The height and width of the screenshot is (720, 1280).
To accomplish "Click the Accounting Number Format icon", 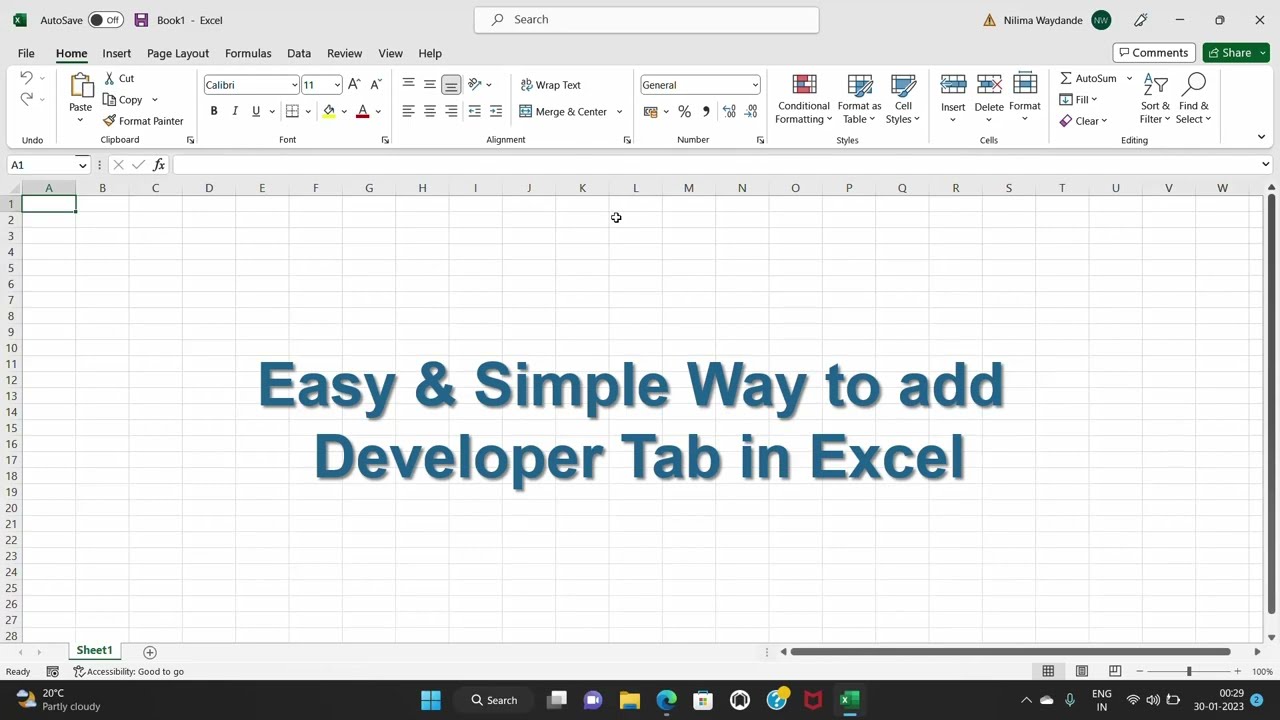I will click(651, 111).
